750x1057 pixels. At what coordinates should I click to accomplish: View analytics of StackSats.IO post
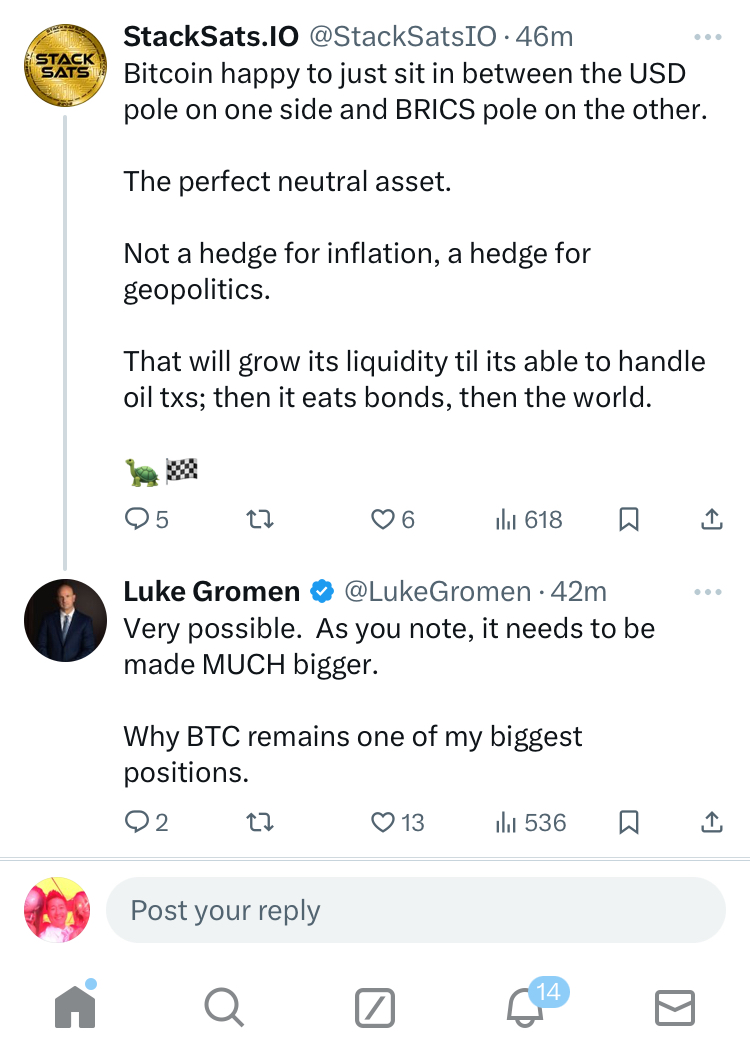pos(506,519)
